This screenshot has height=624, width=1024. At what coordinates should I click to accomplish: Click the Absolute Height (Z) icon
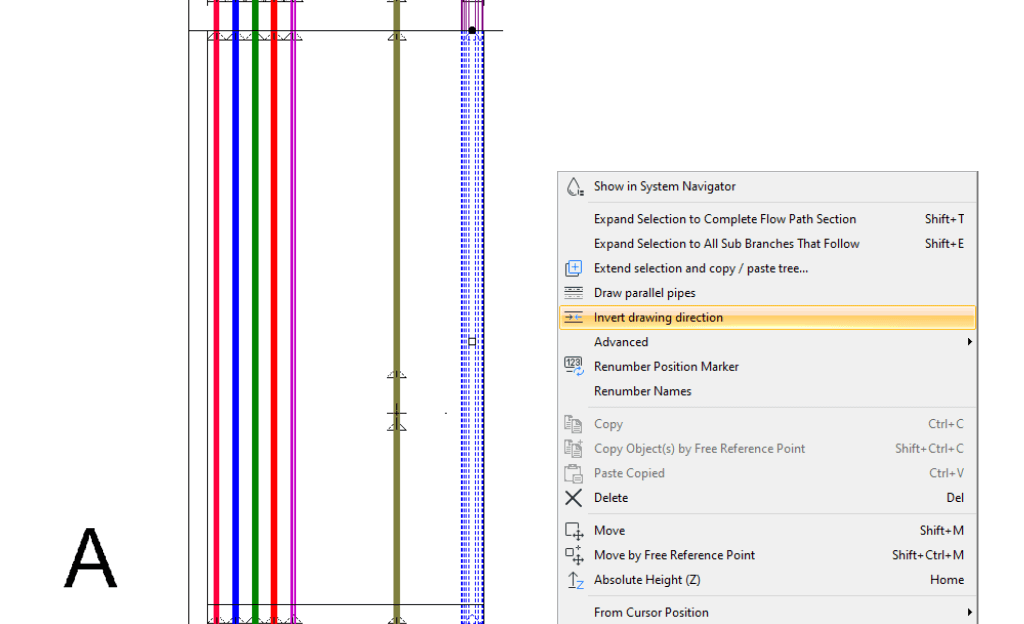pos(574,580)
